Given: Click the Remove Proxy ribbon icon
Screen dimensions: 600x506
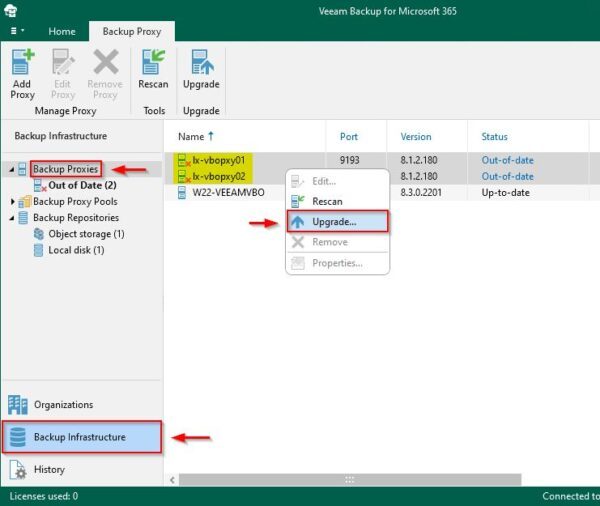Looking at the screenshot, I should (106, 62).
